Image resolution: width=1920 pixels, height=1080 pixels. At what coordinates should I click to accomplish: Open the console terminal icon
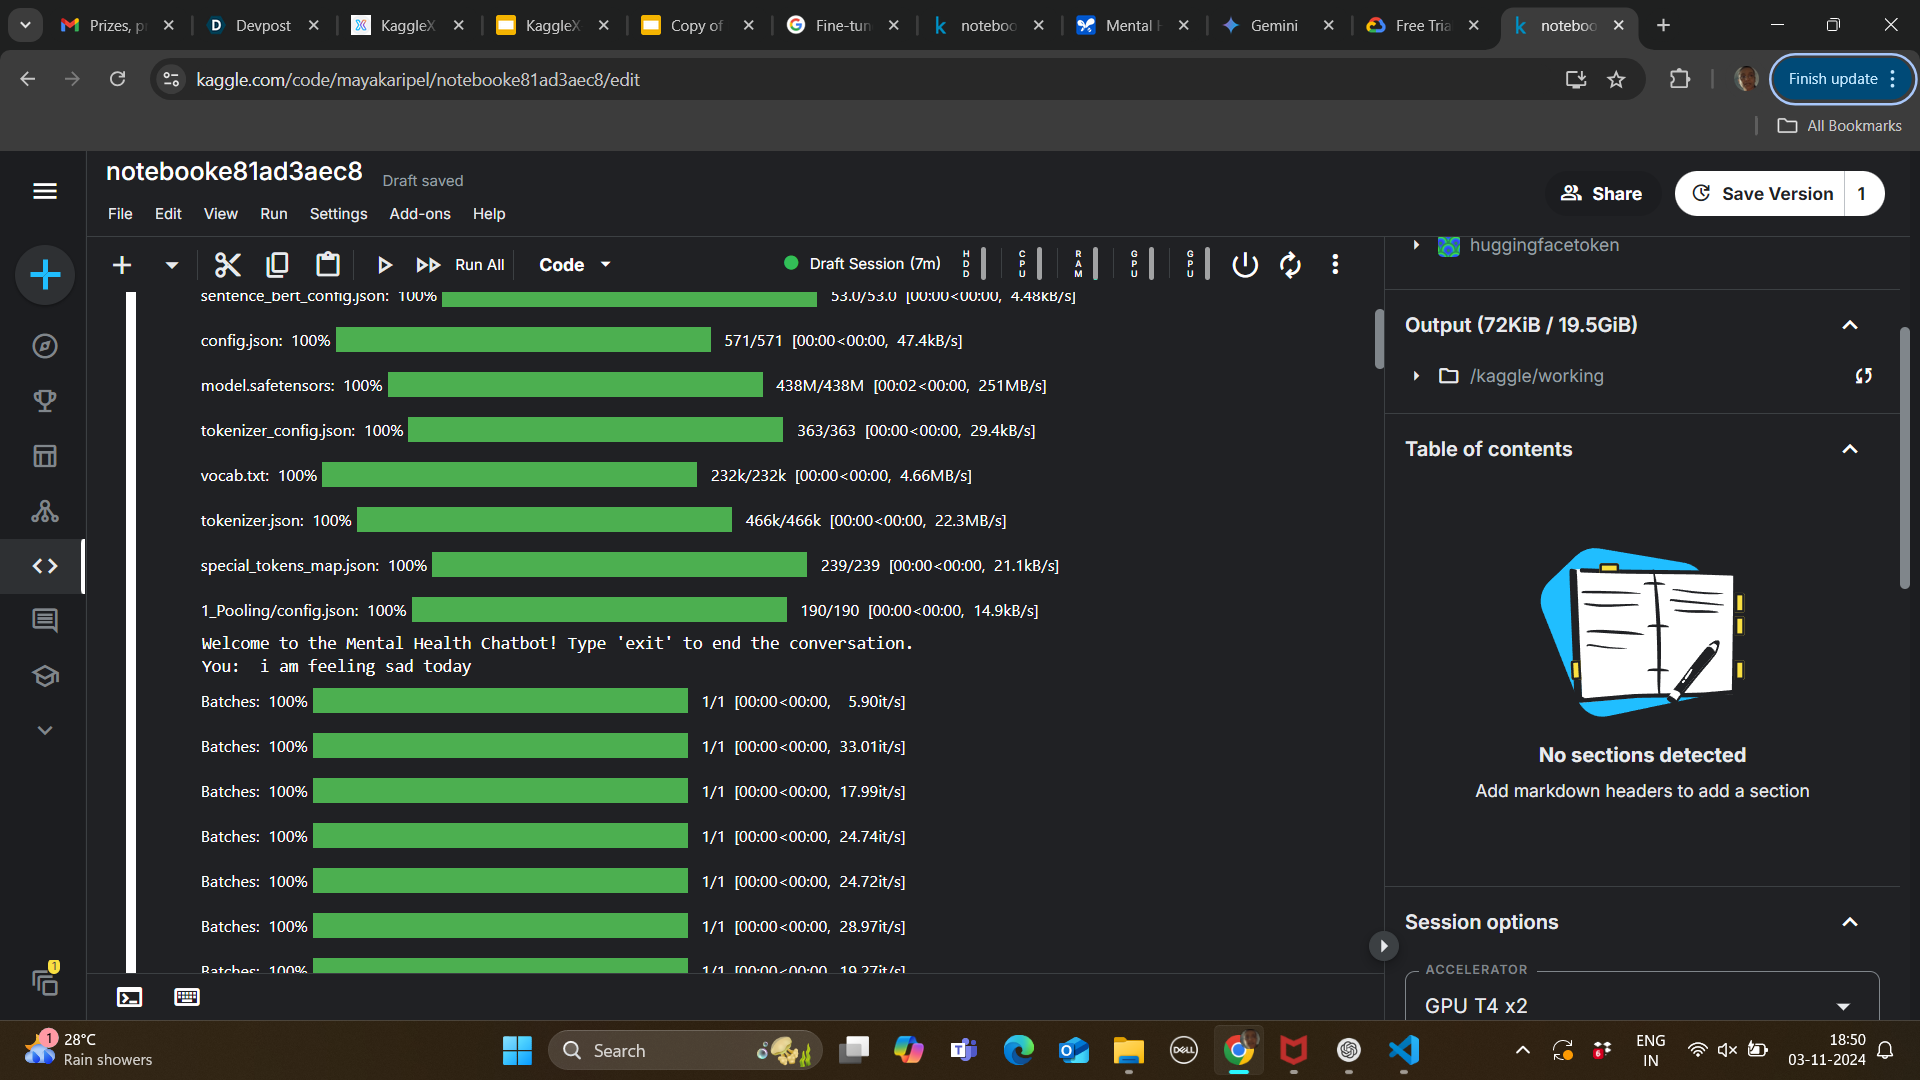[x=130, y=997]
